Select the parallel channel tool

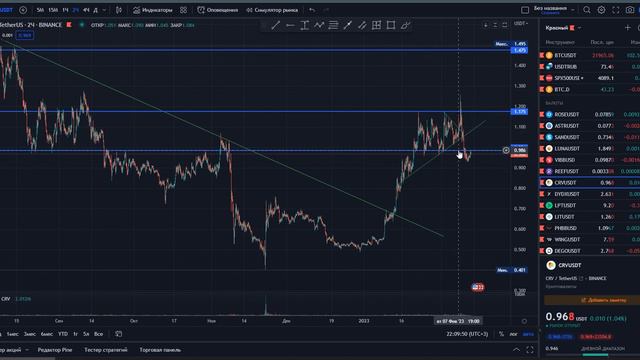(362, 25)
